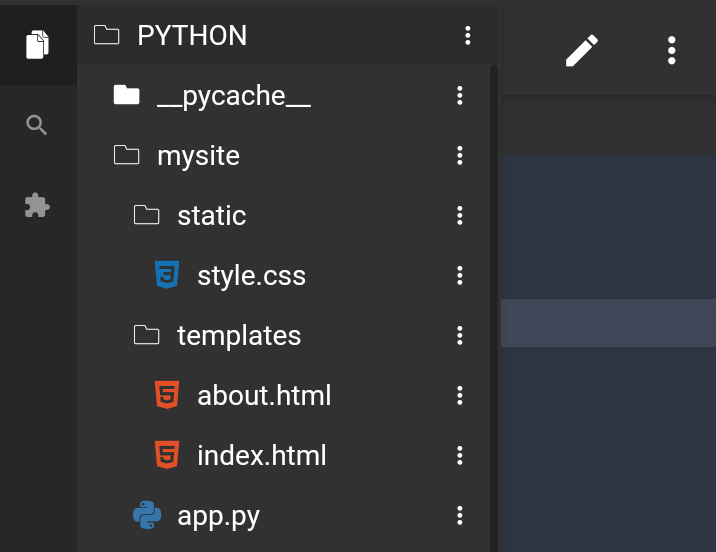
Task: Open options menu for index.html
Action: click(460, 455)
